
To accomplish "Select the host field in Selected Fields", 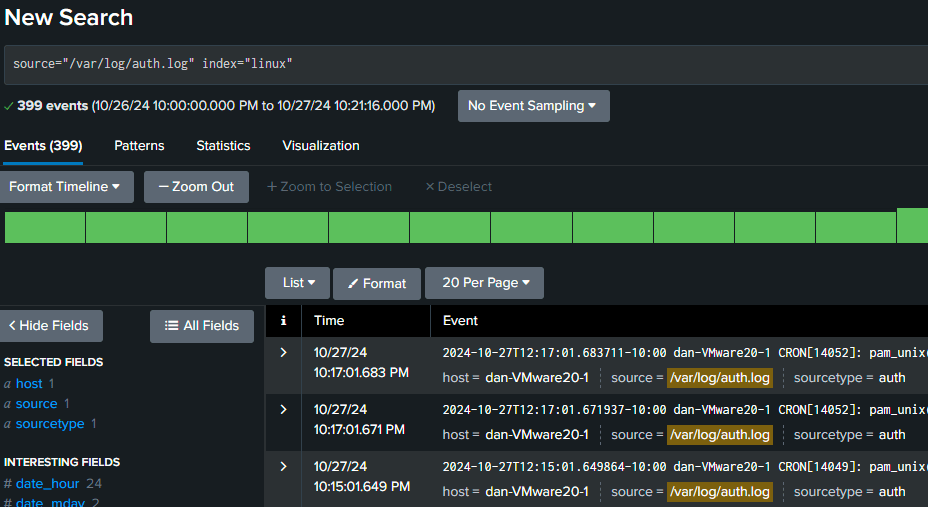I will click(29, 384).
